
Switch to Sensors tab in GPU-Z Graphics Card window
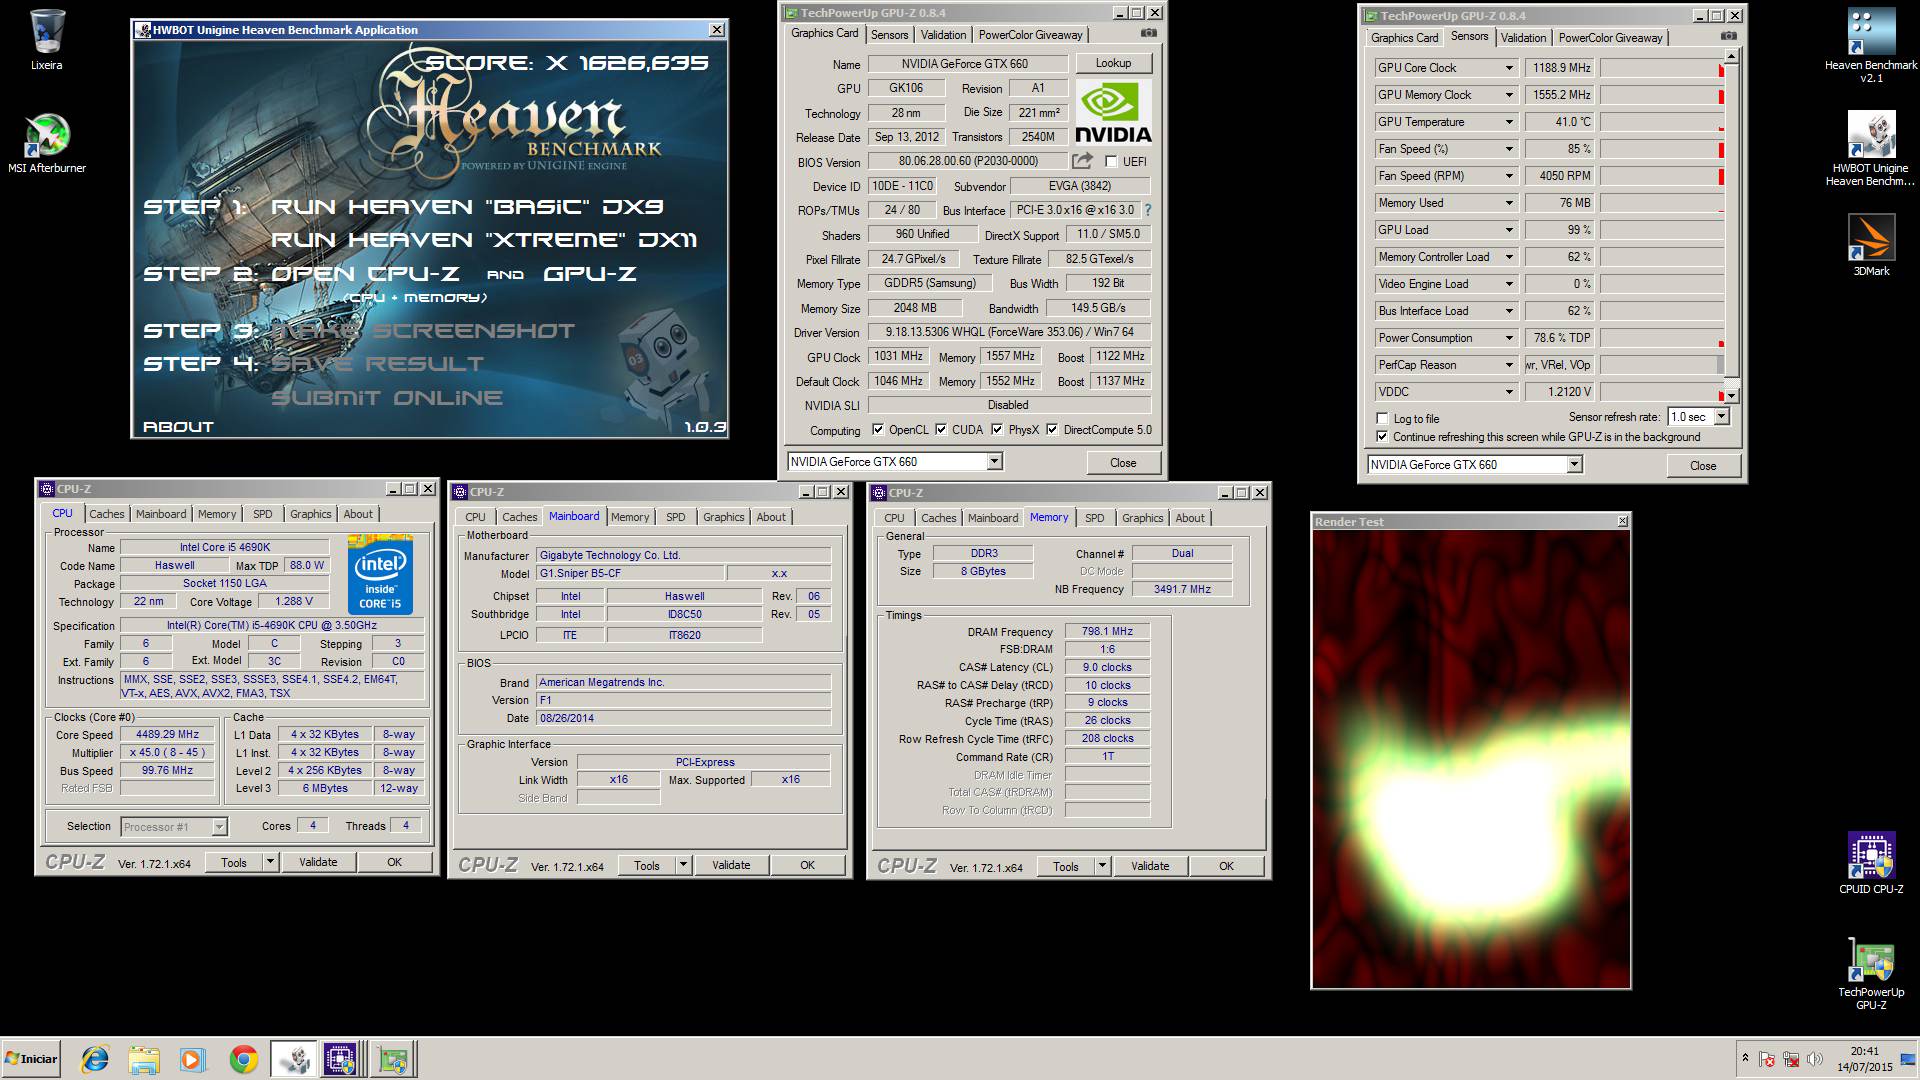point(889,35)
